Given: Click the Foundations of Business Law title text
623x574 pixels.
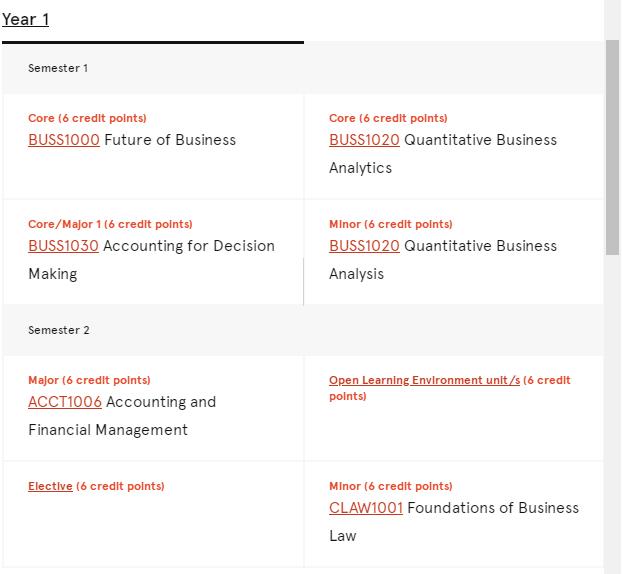Looking at the screenshot, I should tap(454, 522).
